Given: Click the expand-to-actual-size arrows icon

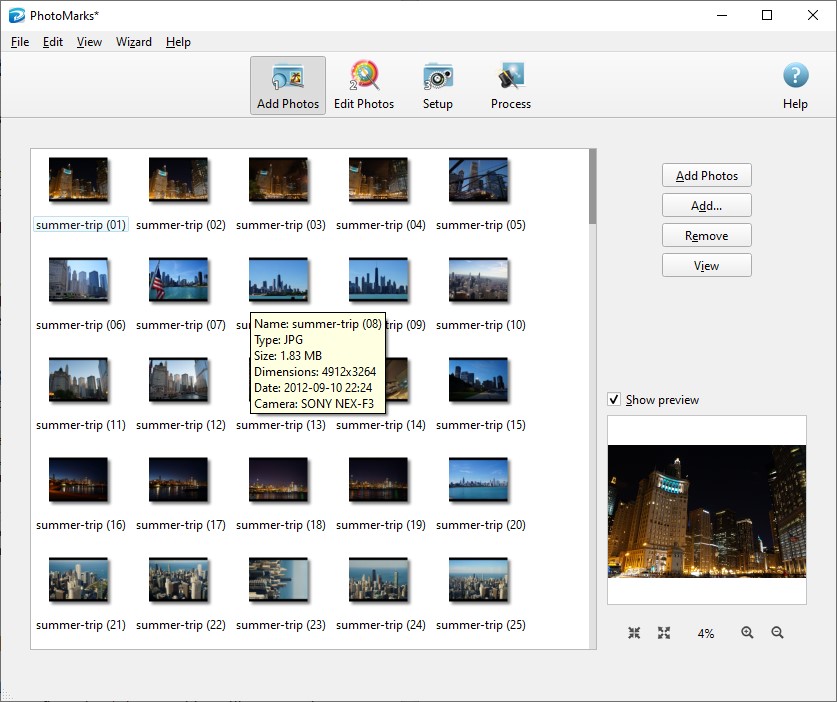Looking at the screenshot, I should point(664,633).
